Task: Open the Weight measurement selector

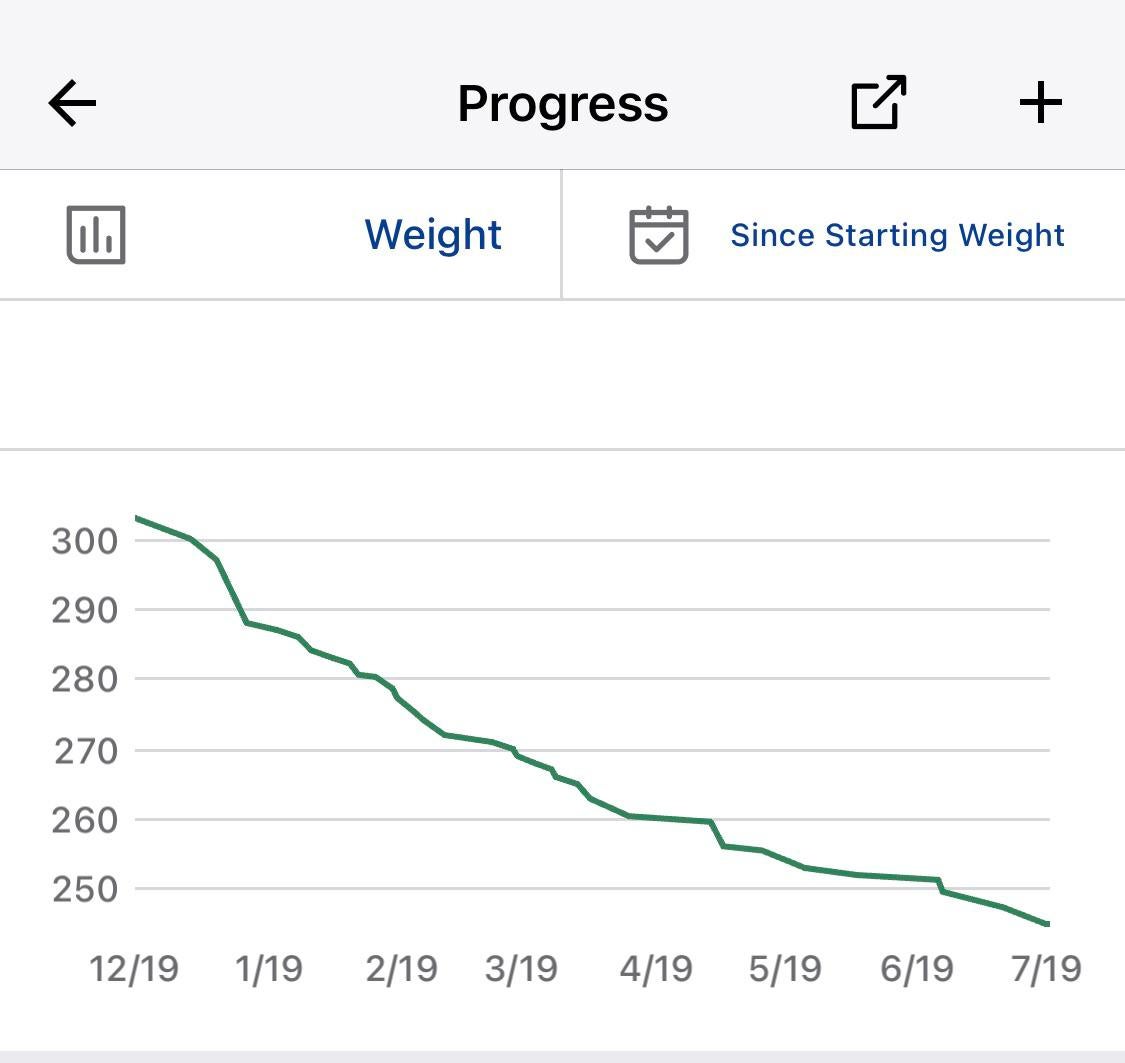Action: 433,235
